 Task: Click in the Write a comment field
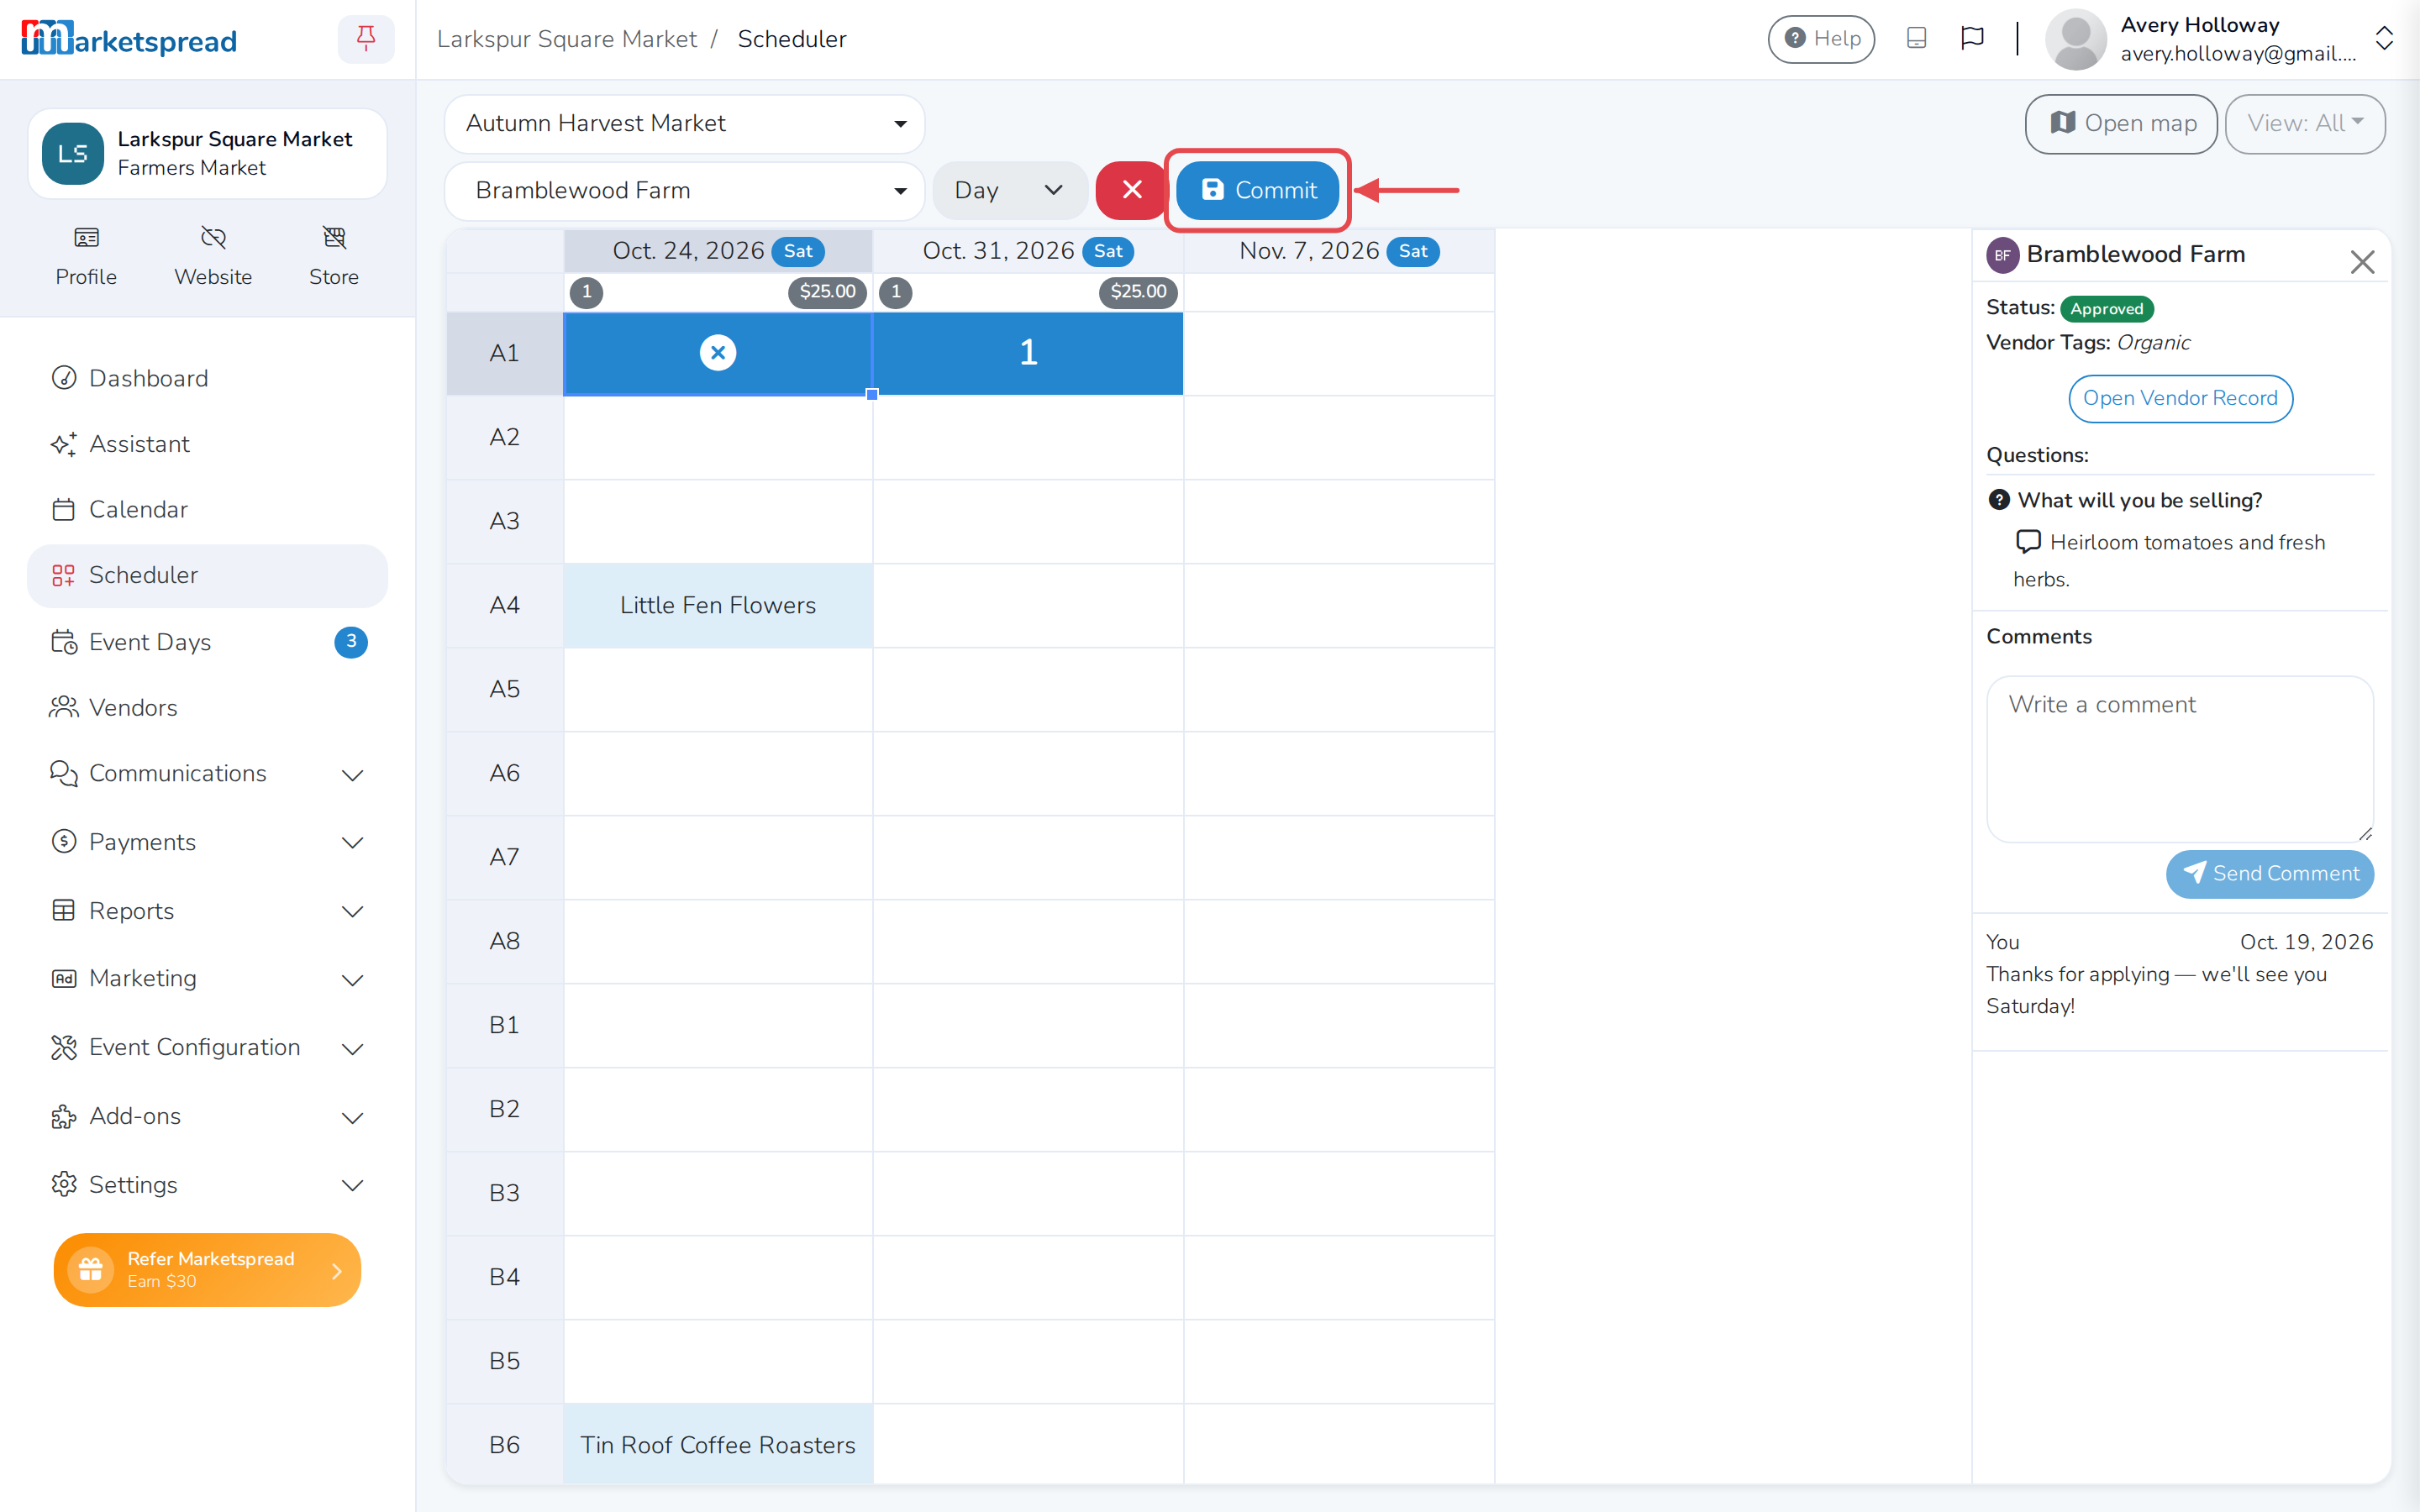click(x=2179, y=759)
